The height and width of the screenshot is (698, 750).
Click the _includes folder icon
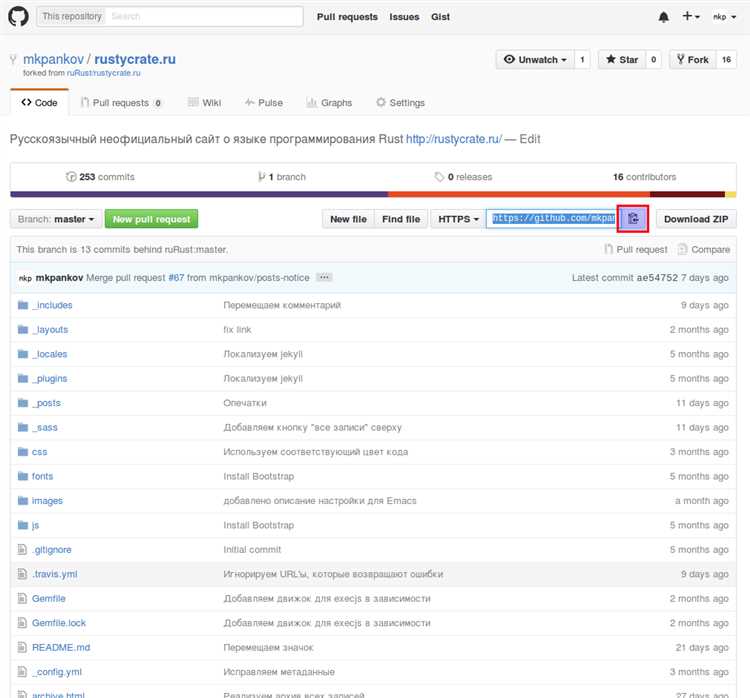22,305
